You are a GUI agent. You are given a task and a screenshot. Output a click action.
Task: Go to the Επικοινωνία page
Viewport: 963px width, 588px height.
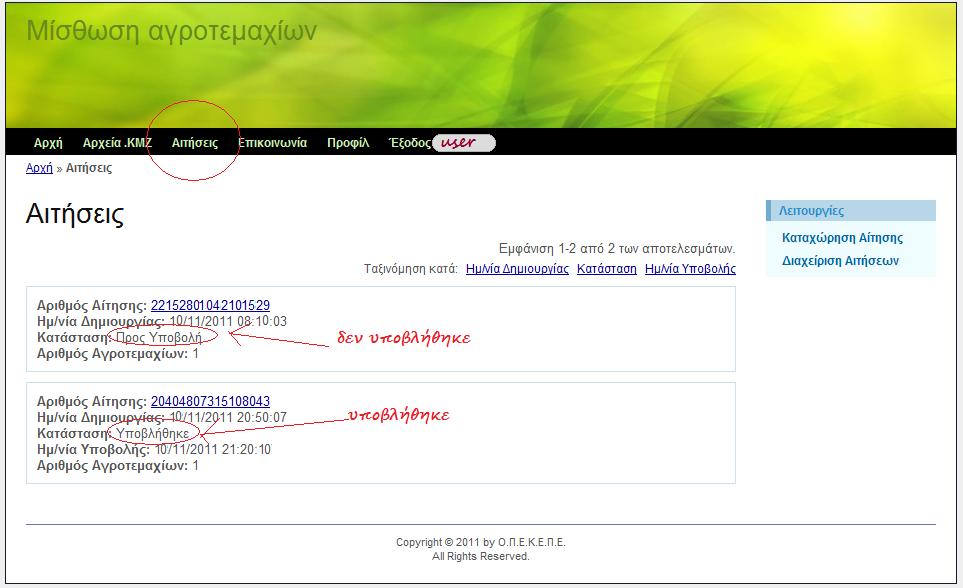click(x=272, y=143)
